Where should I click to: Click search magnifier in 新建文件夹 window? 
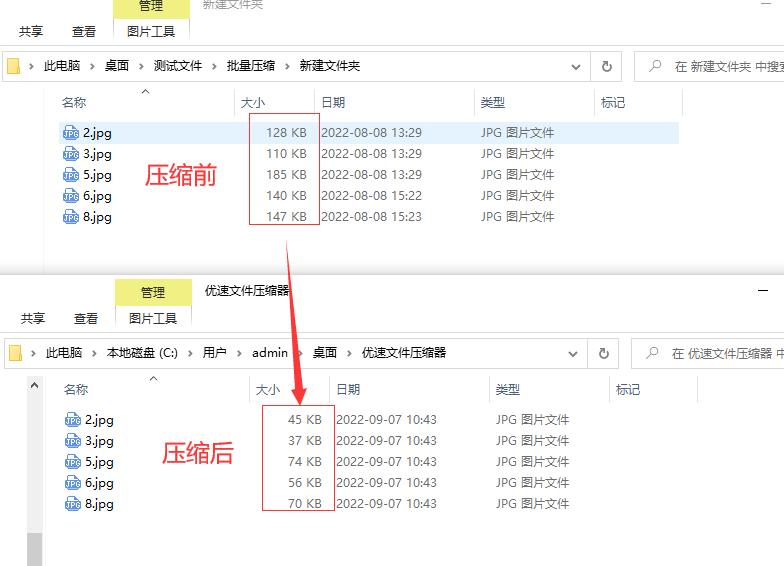654,66
